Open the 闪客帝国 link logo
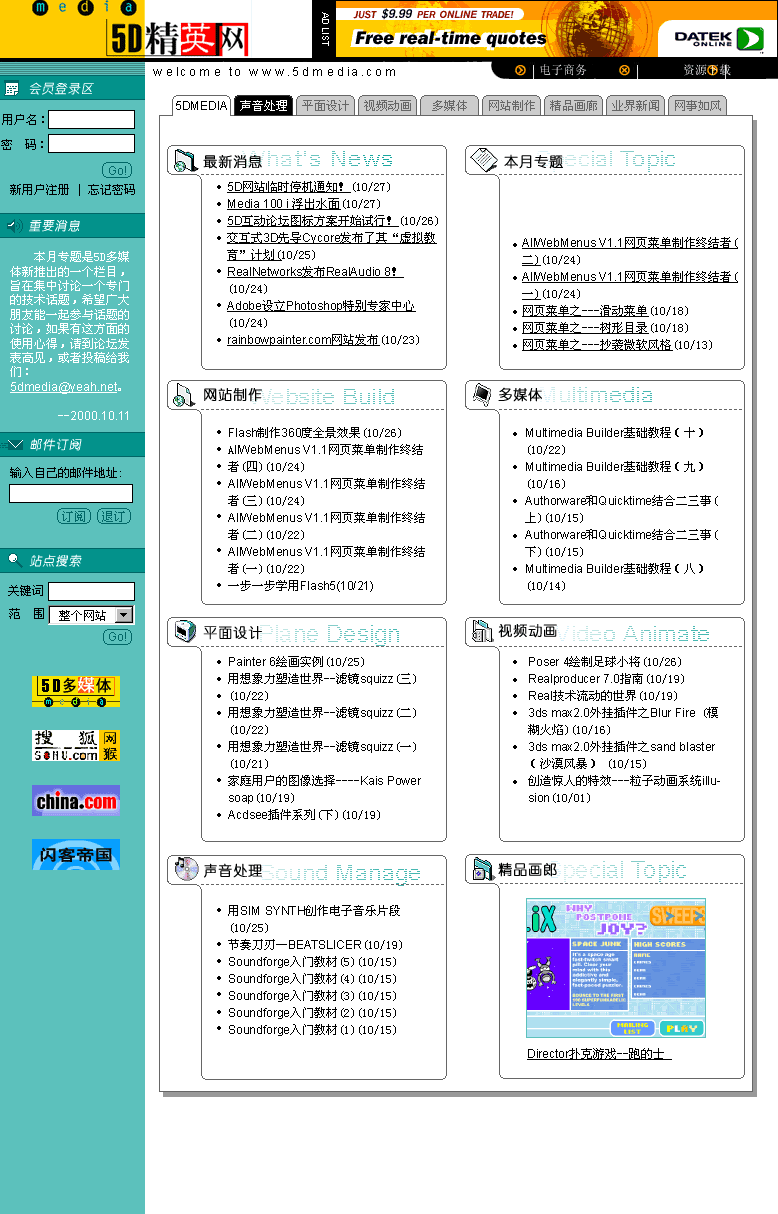This screenshot has width=778, height=1214. tap(76, 854)
